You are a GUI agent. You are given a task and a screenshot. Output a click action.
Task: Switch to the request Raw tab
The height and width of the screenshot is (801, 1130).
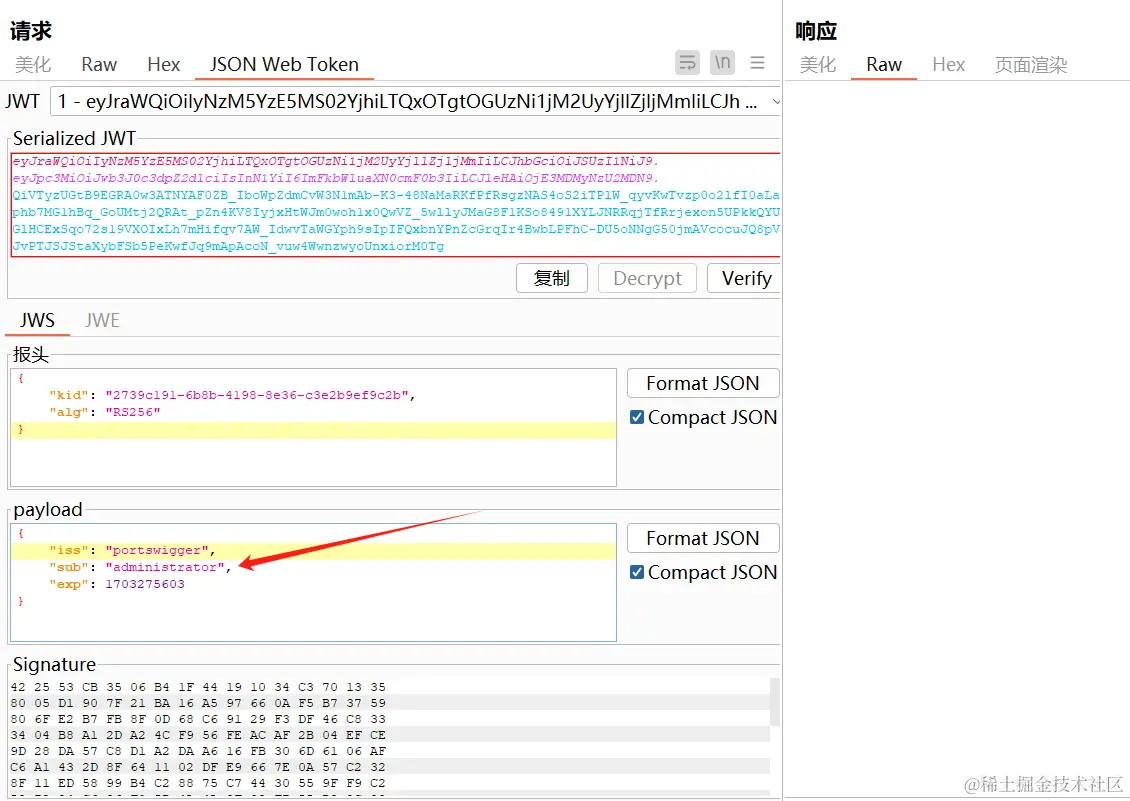pos(99,65)
